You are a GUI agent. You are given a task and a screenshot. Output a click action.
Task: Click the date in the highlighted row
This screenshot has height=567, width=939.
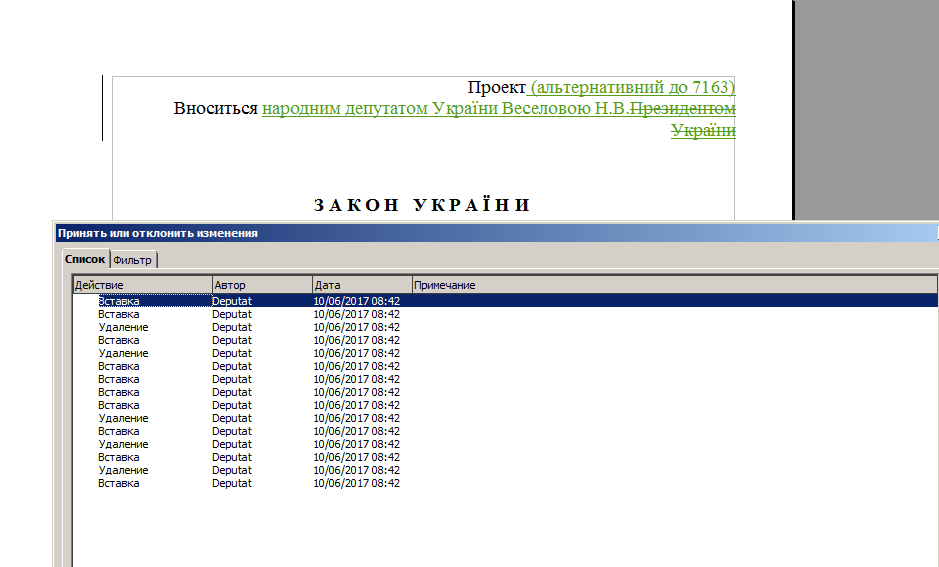point(356,301)
